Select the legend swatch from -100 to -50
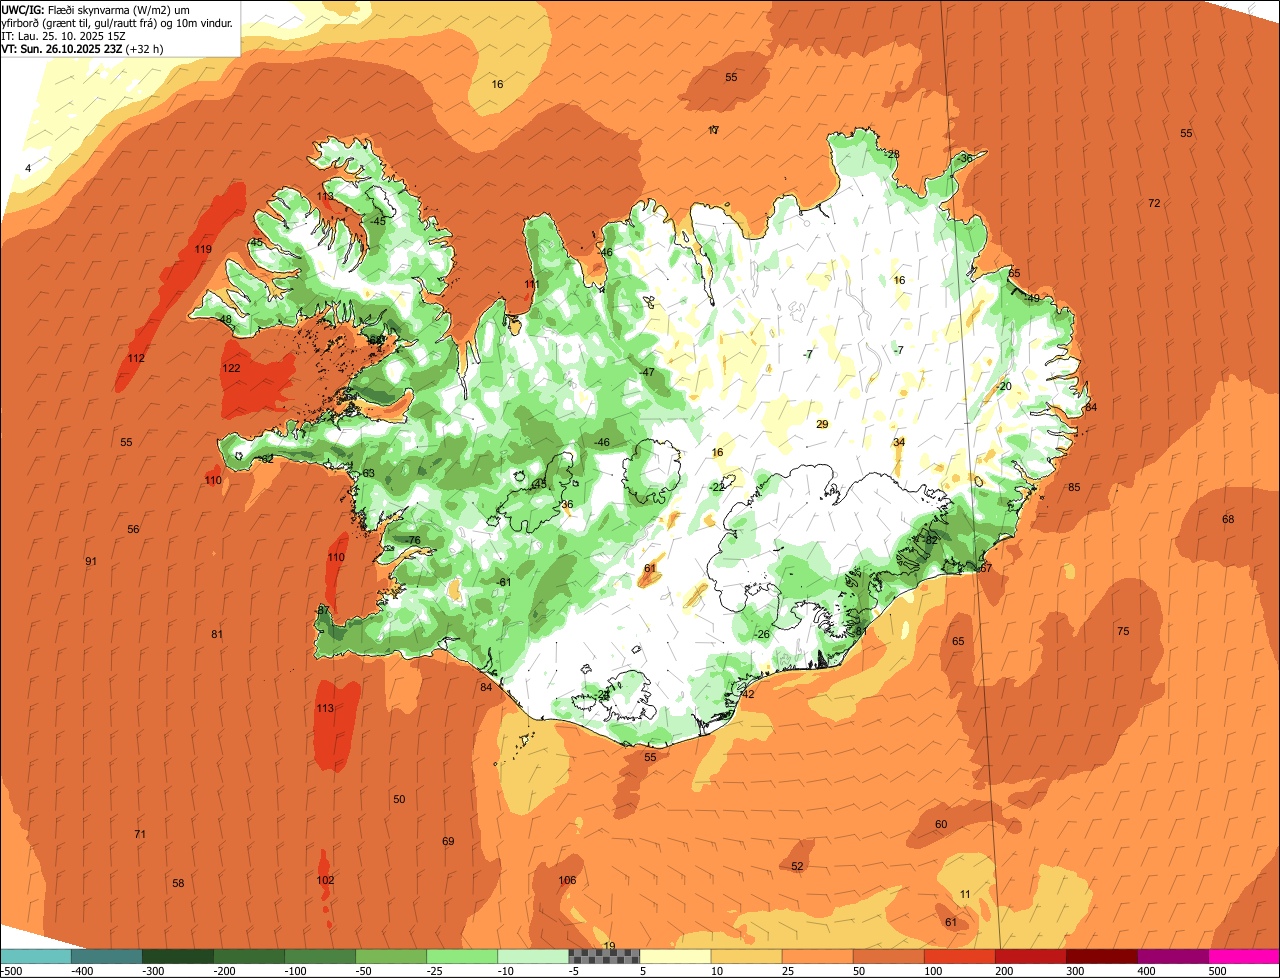 pyautogui.click(x=320, y=956)
